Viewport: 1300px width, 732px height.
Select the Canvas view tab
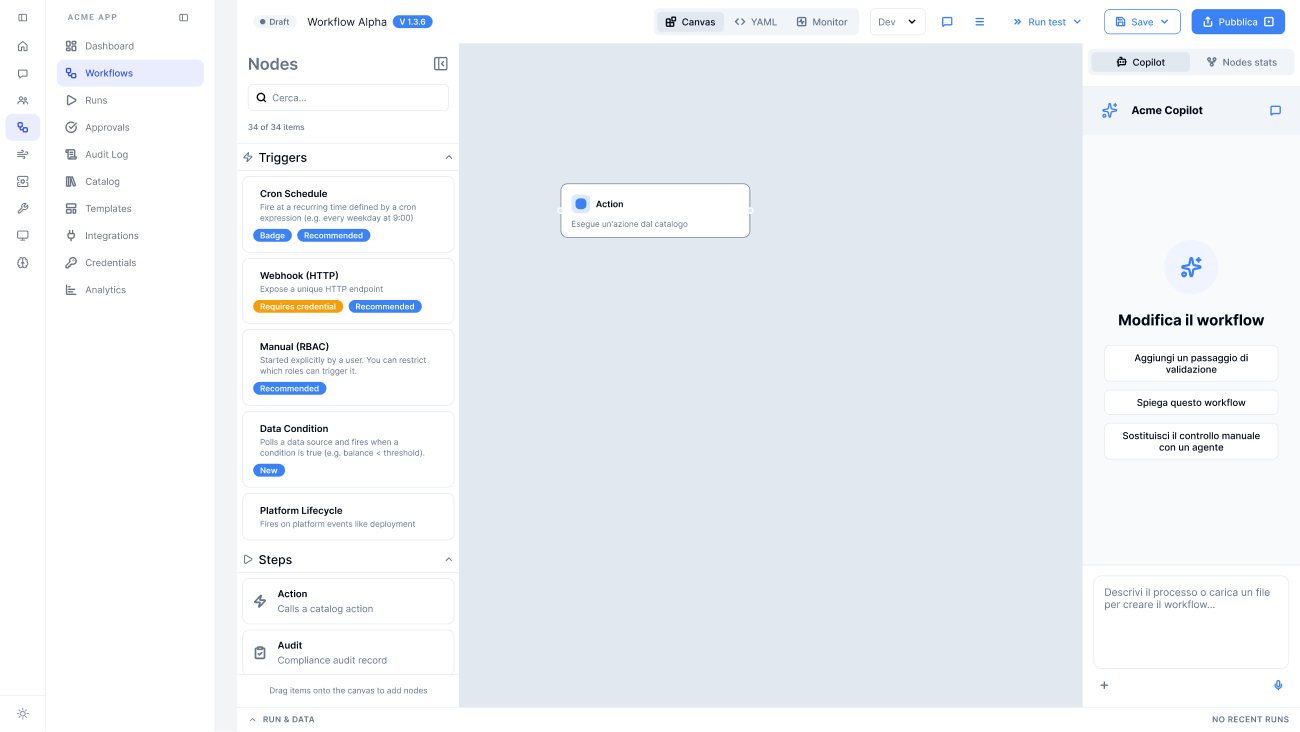click(690, 22)
